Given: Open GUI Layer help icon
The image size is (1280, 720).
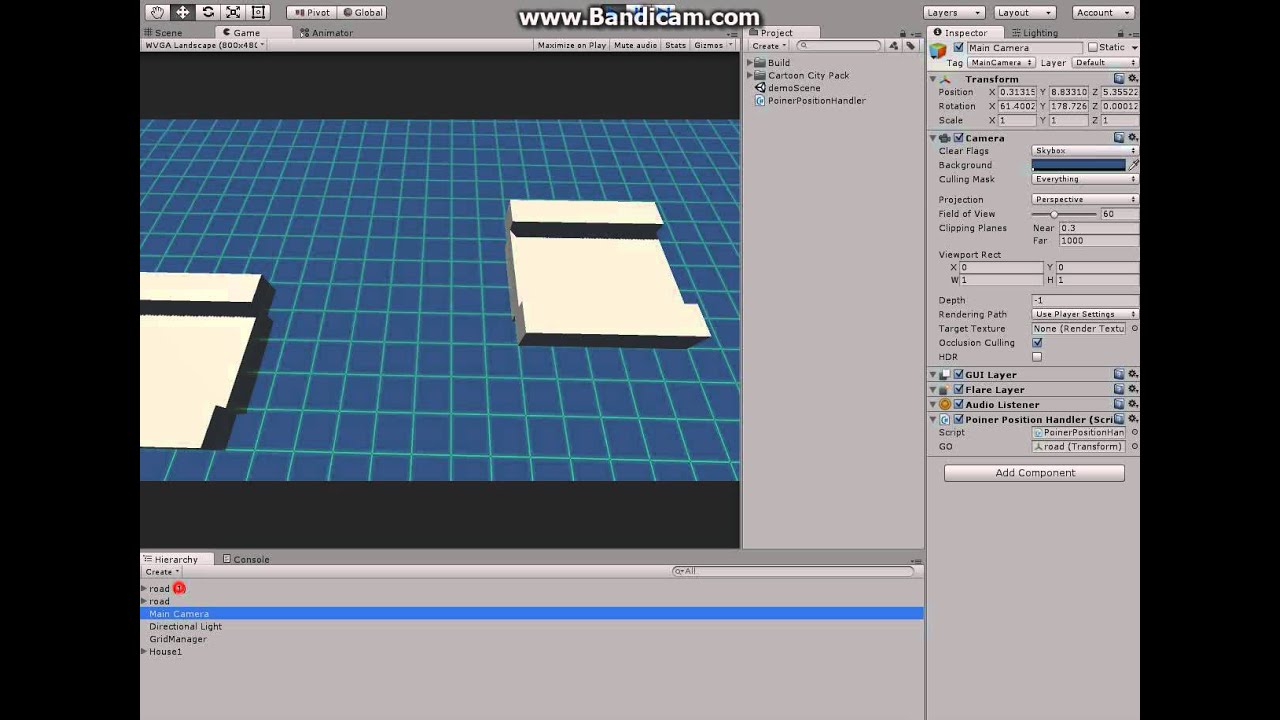Looking at the screenshot, I should coord(1119,374).
